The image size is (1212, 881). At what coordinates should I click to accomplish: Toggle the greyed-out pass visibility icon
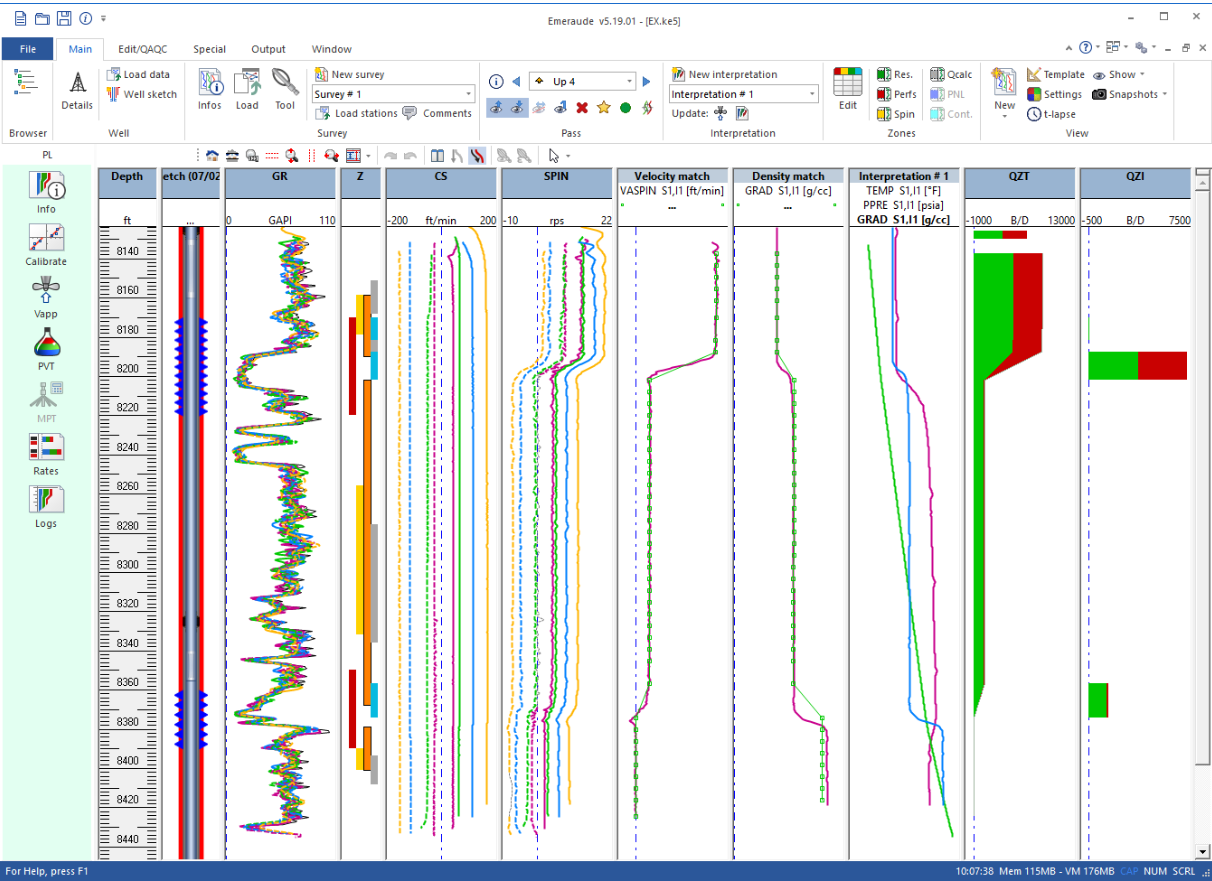tap(539, 108)
